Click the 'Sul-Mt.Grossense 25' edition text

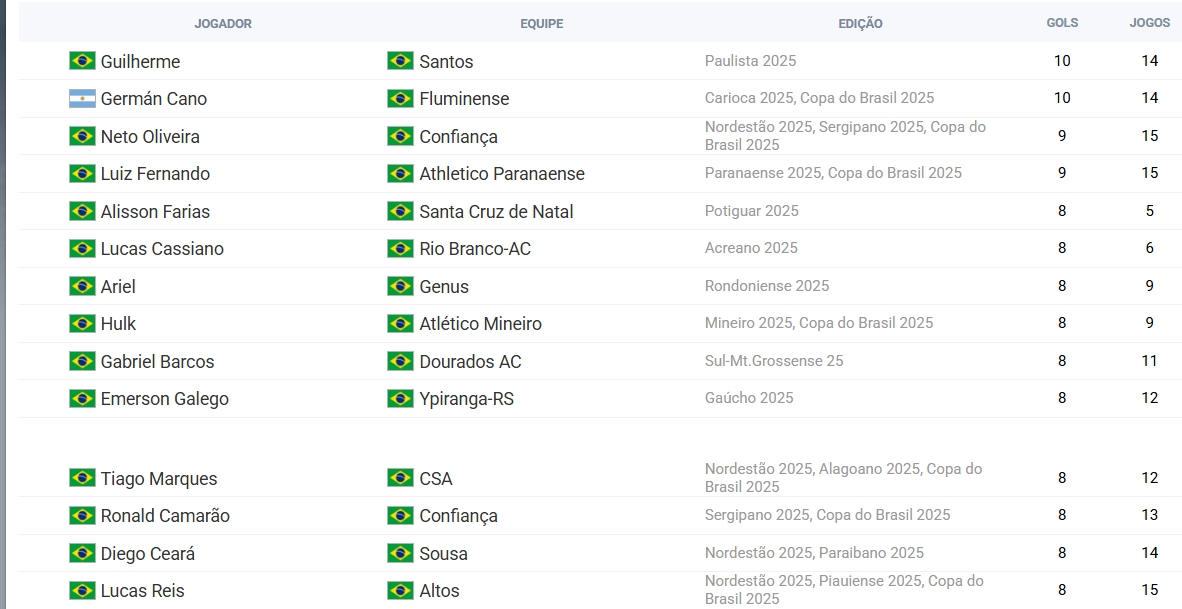pos(774,360)
